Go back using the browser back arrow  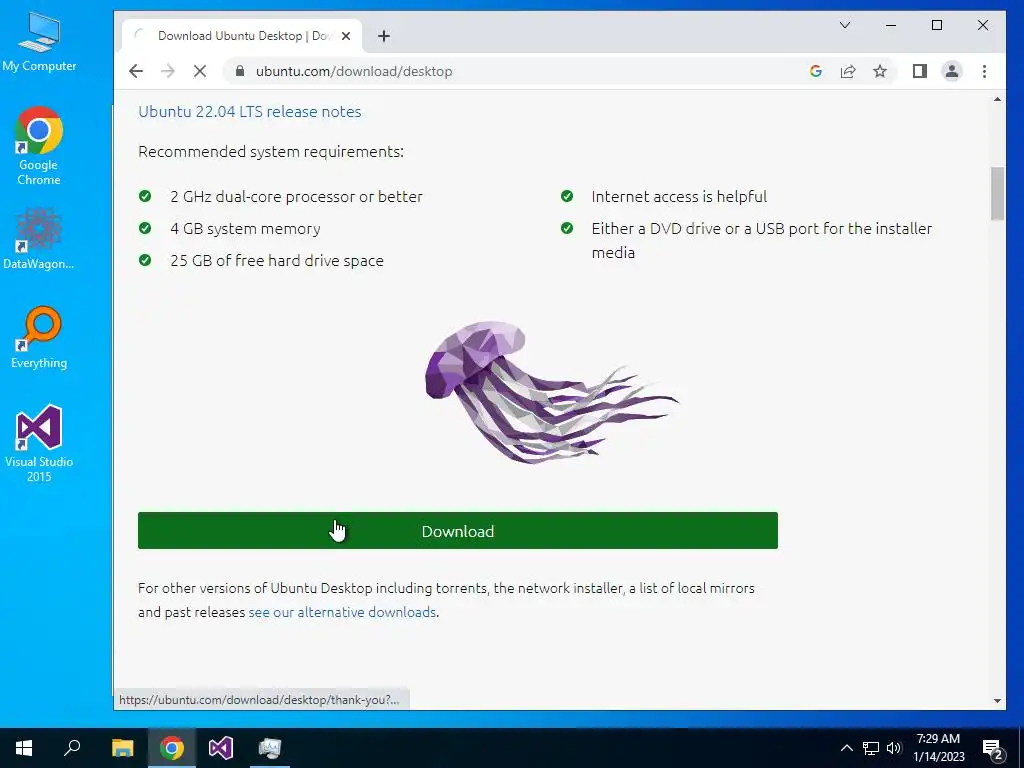(136, 71)
